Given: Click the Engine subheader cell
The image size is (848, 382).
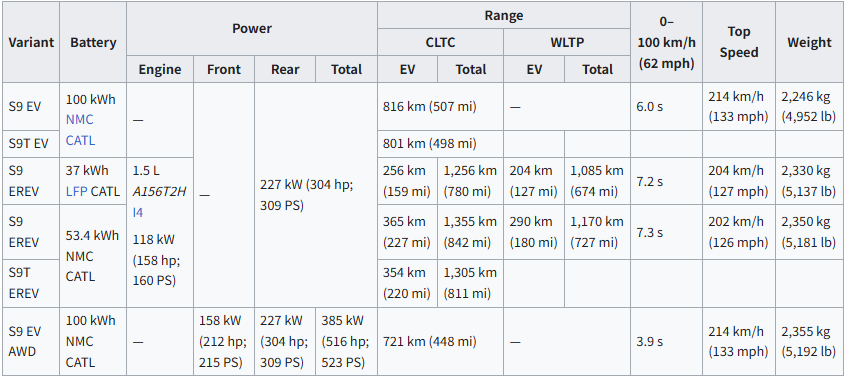Looking at the screenshot, I should [160, 69].
